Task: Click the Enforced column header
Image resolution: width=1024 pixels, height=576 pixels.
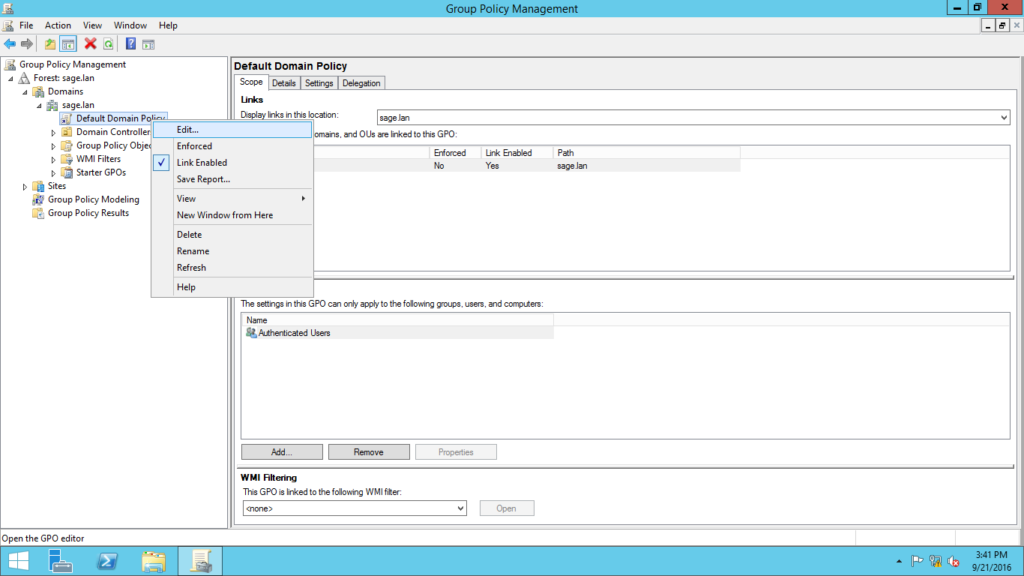Action: (x=456, y=153)
